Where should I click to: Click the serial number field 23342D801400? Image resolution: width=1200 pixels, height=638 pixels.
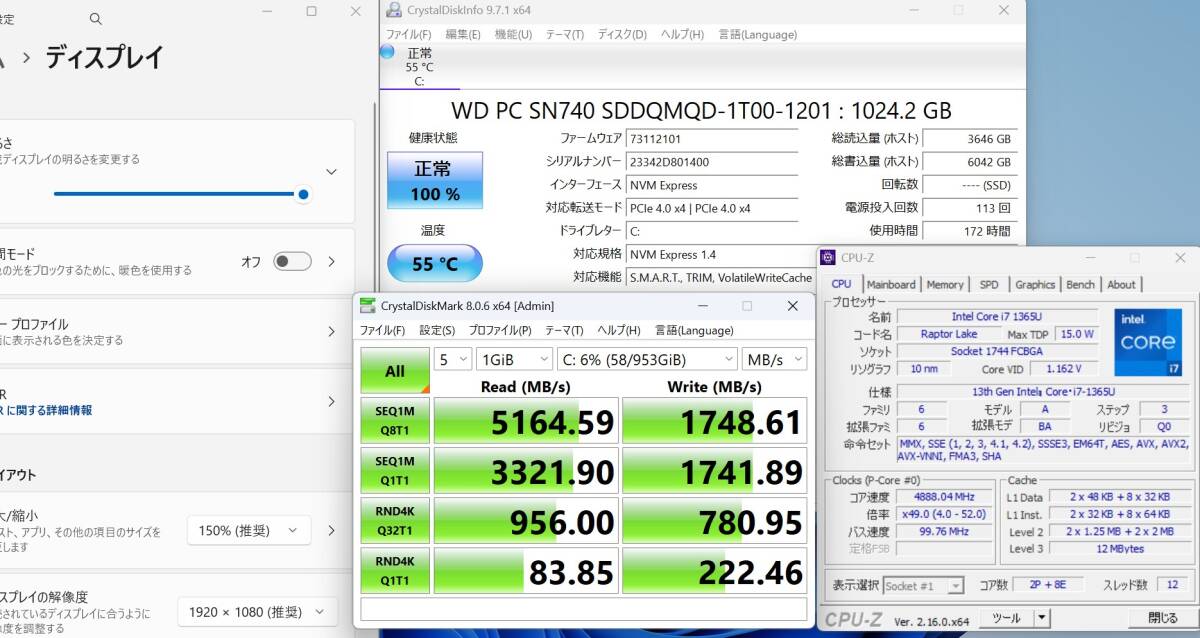(711, 162)
